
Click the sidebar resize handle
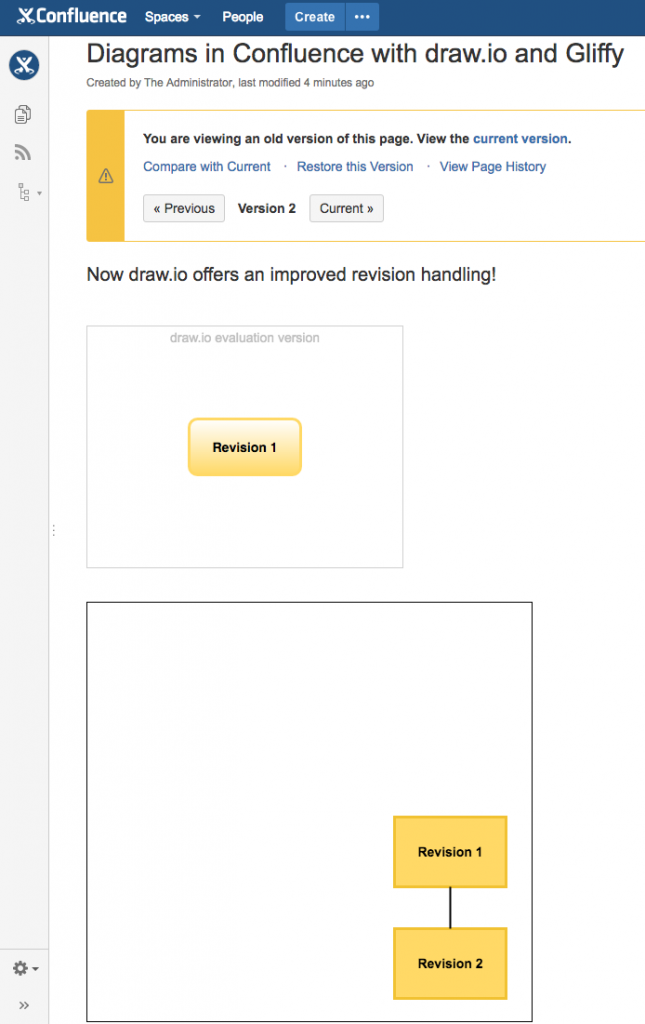coord(54,530)
